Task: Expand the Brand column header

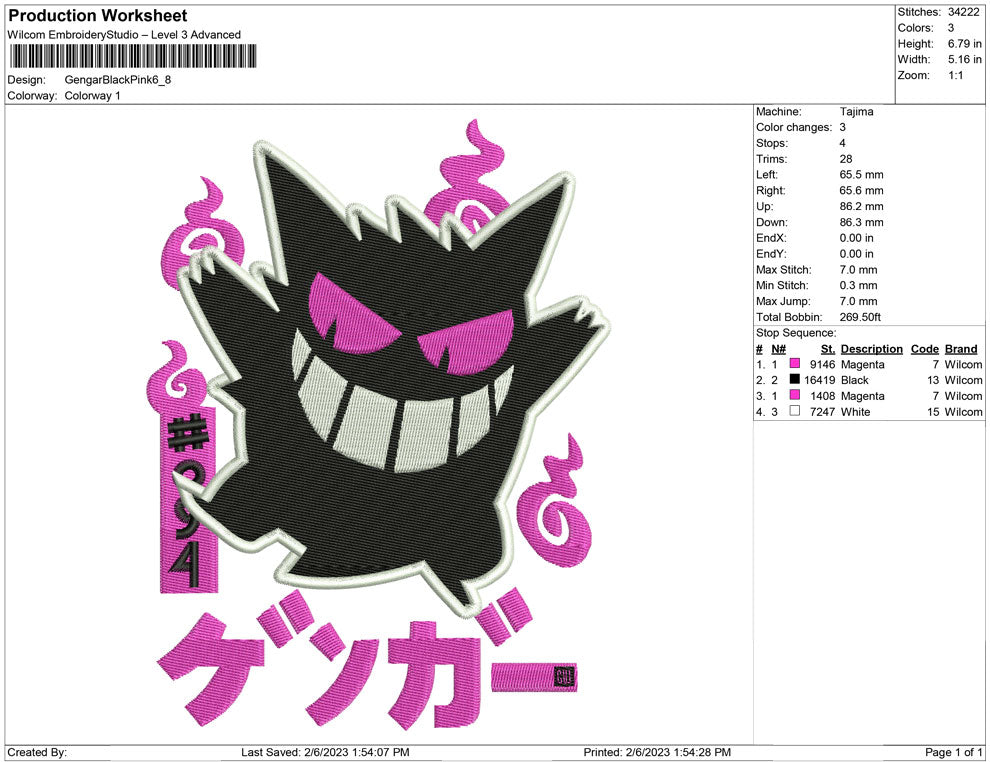Action: pyautogui.click(x=960, y=348)
